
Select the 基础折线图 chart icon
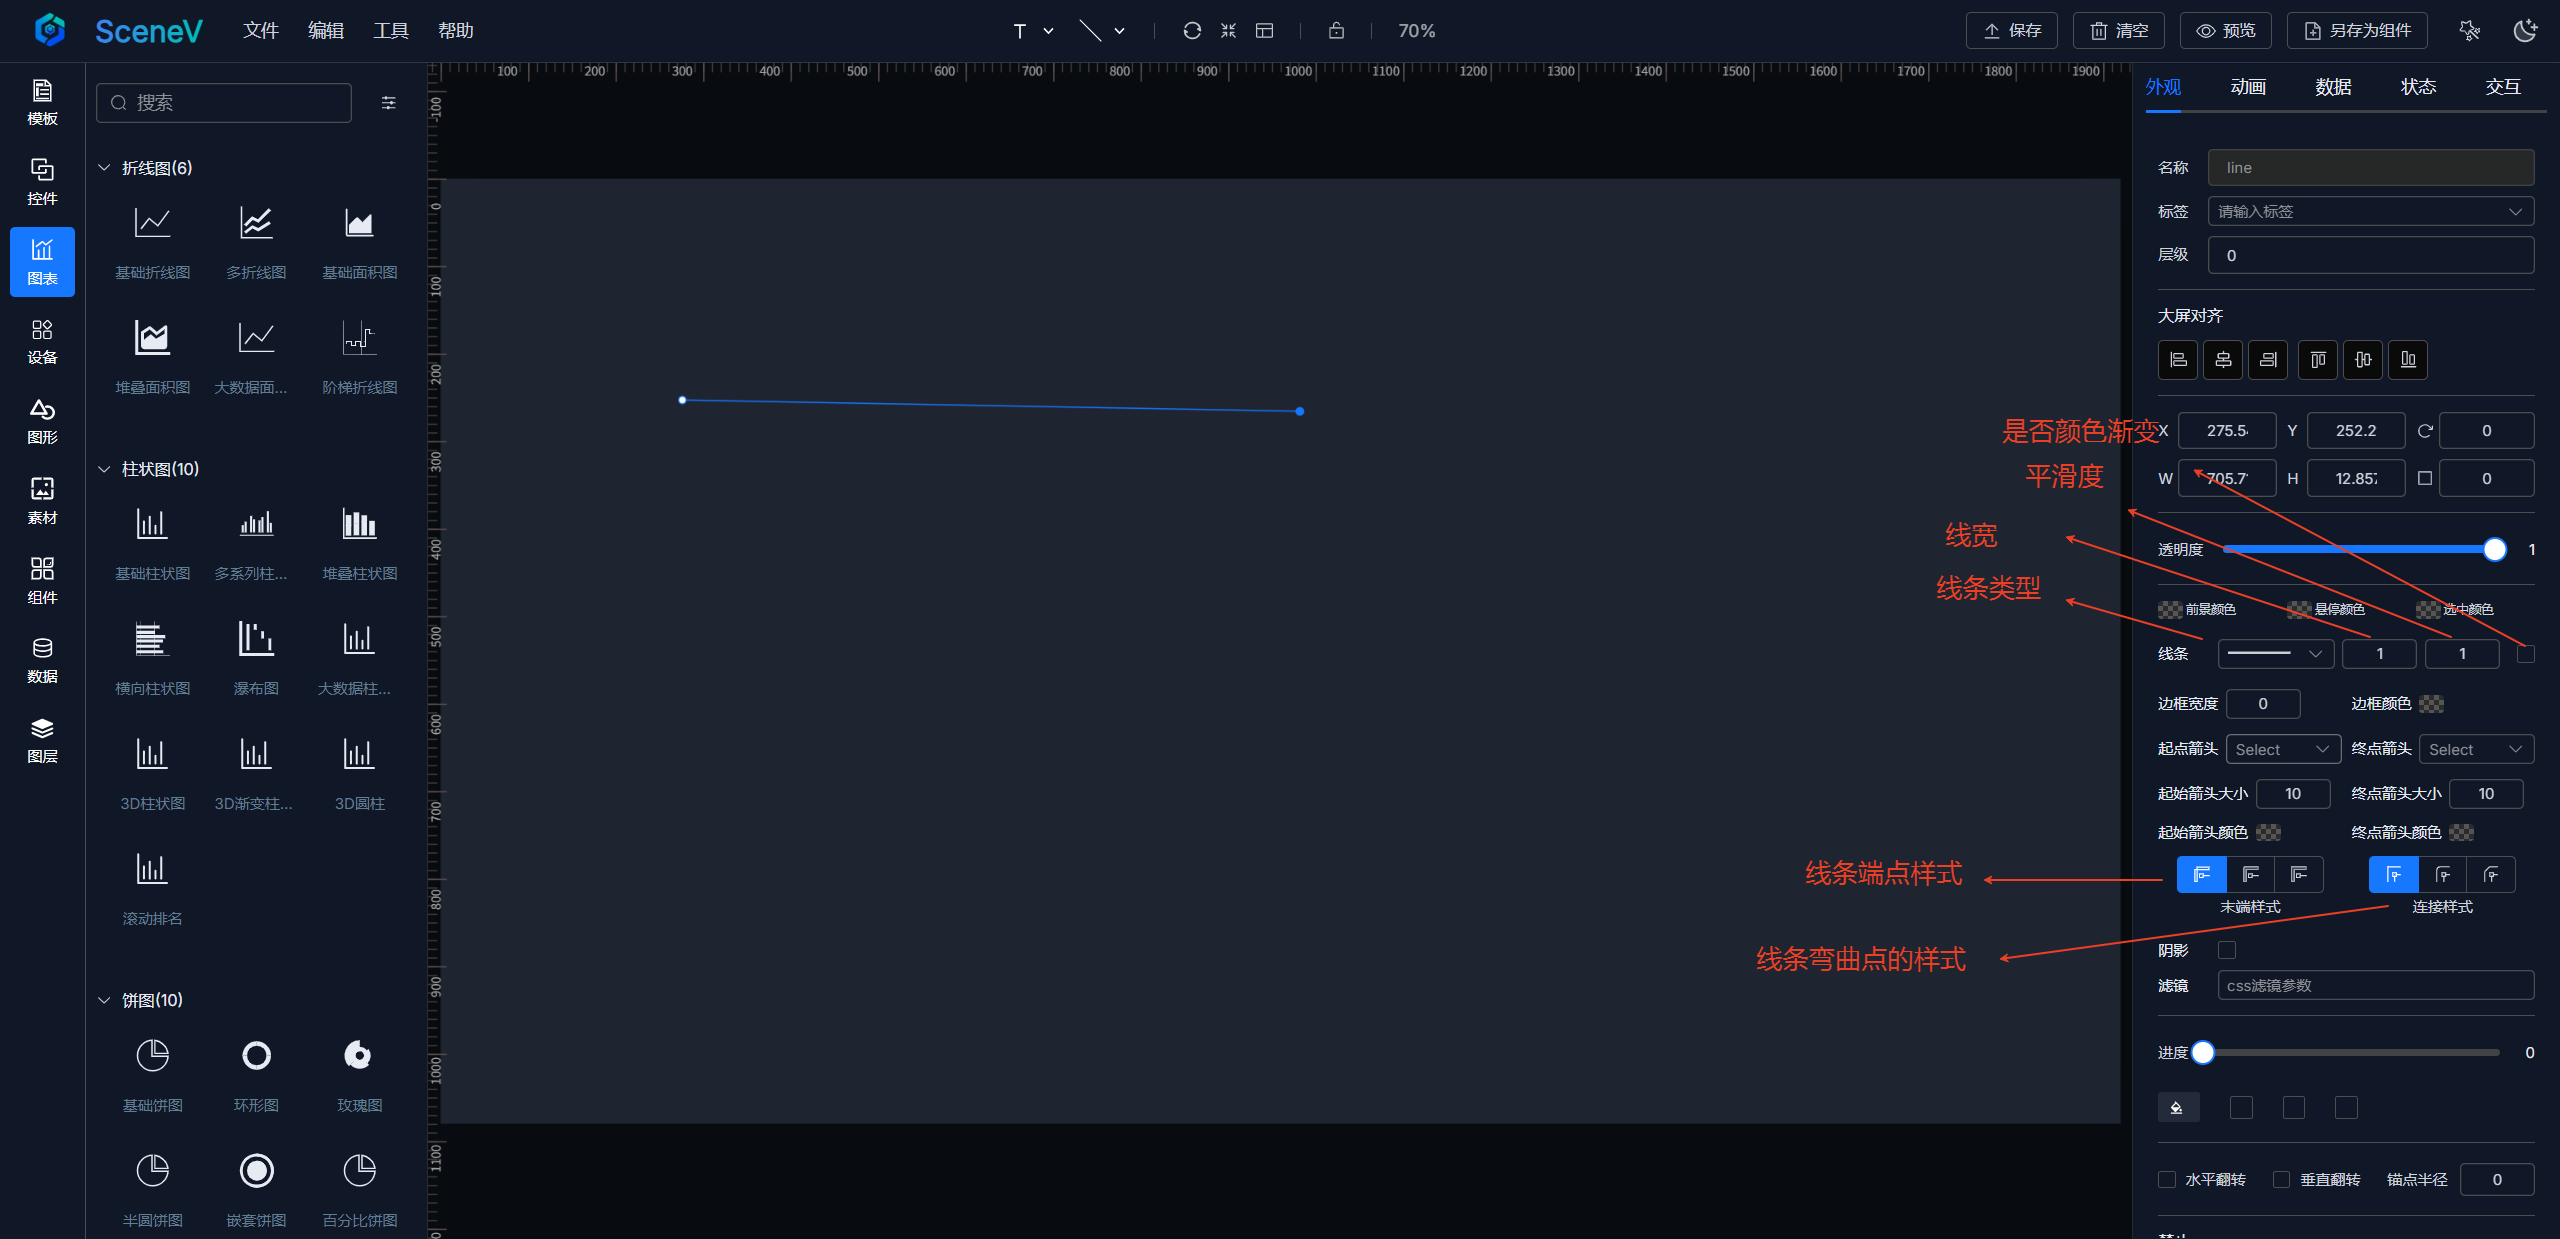pyautogui.click(x=152, y=223)
